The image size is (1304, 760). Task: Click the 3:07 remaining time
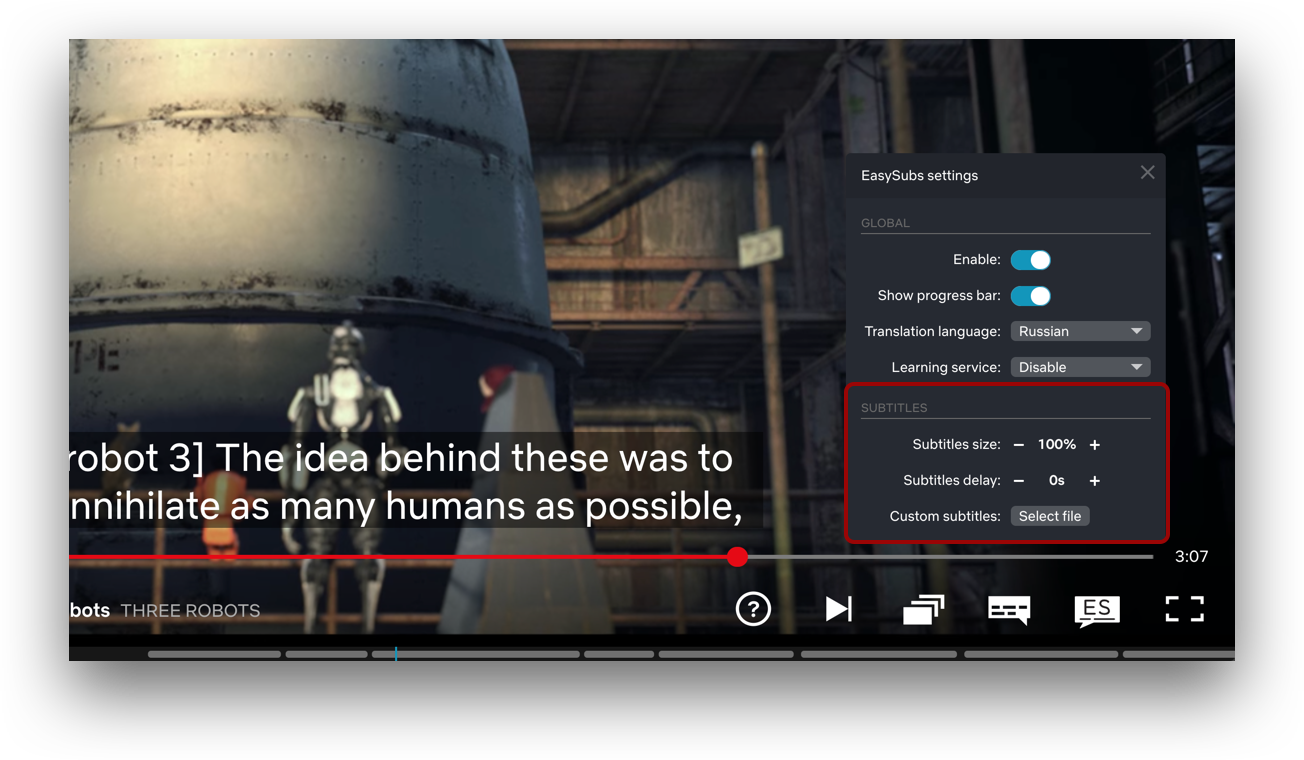[x=1191, y=557]
